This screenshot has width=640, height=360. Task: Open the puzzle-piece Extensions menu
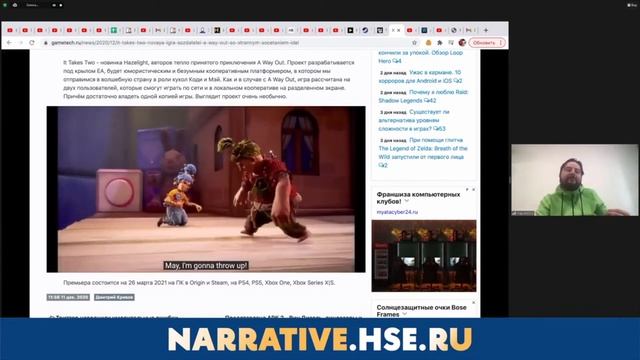(440, 42)
